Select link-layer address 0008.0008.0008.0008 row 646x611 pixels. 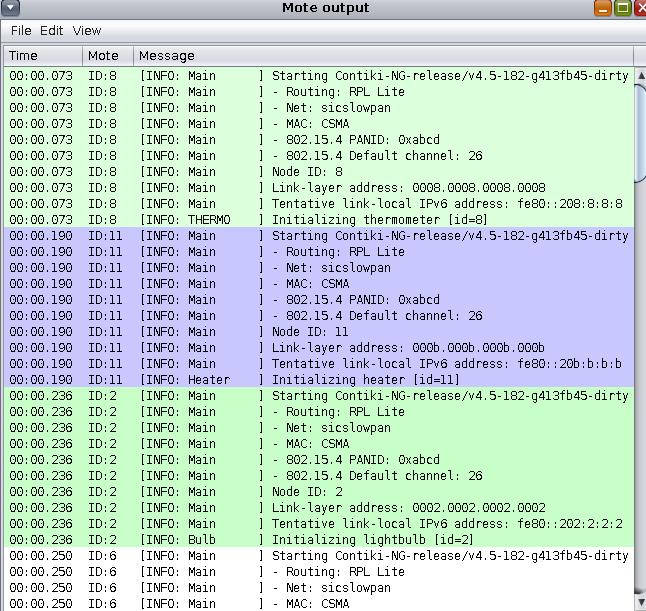pos(318,187)
